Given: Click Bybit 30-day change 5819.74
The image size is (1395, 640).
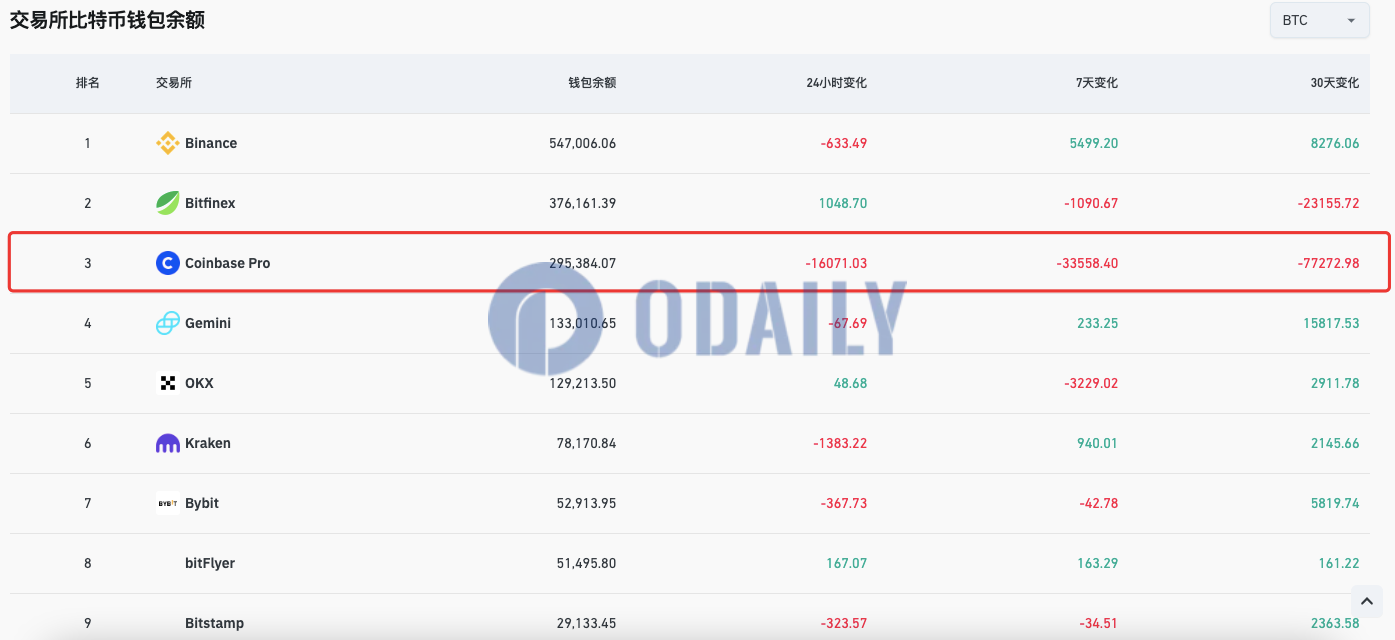Looking at the screenshot, I should pos(1335,503).
